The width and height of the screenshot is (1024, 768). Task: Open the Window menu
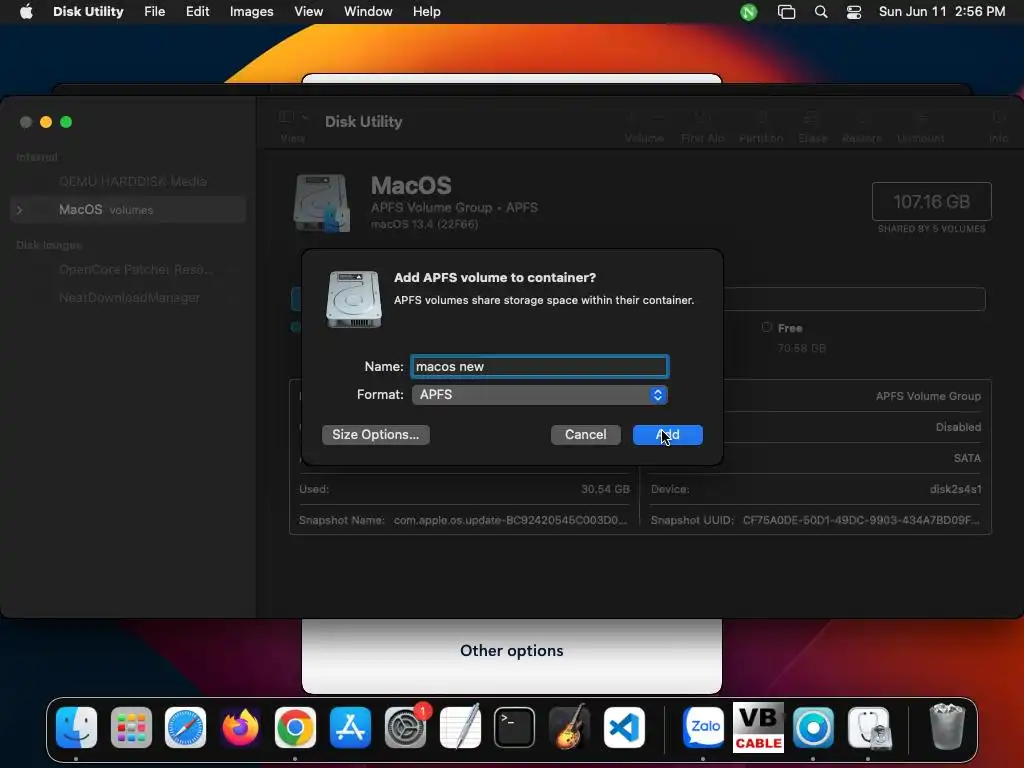(x=368, y=12)
